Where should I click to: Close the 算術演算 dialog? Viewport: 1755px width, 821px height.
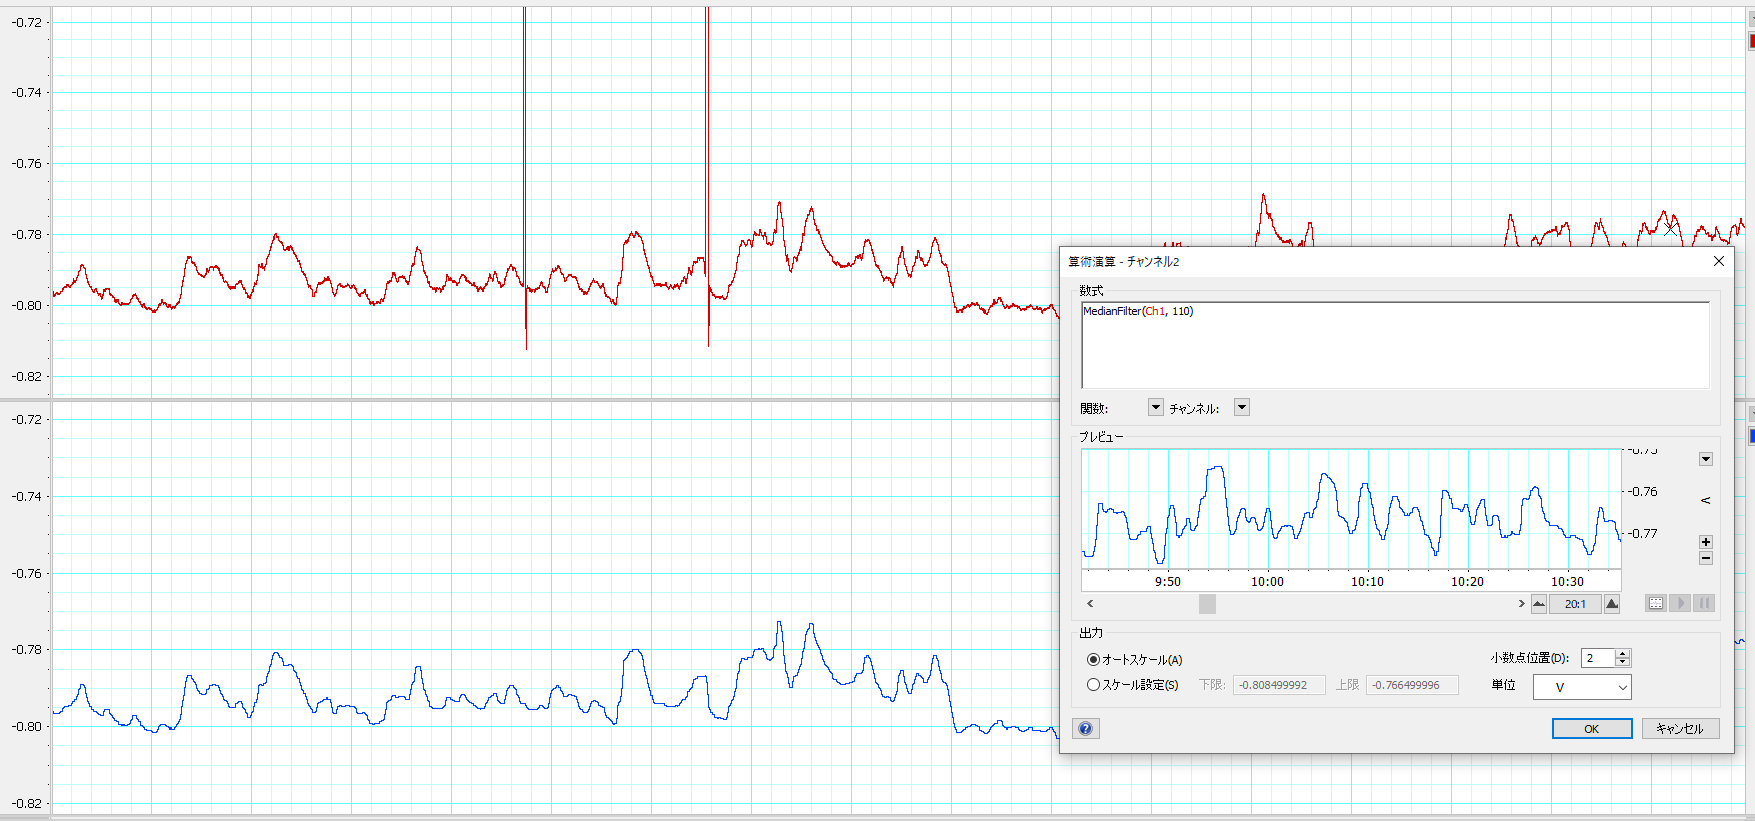point(1719,261)
